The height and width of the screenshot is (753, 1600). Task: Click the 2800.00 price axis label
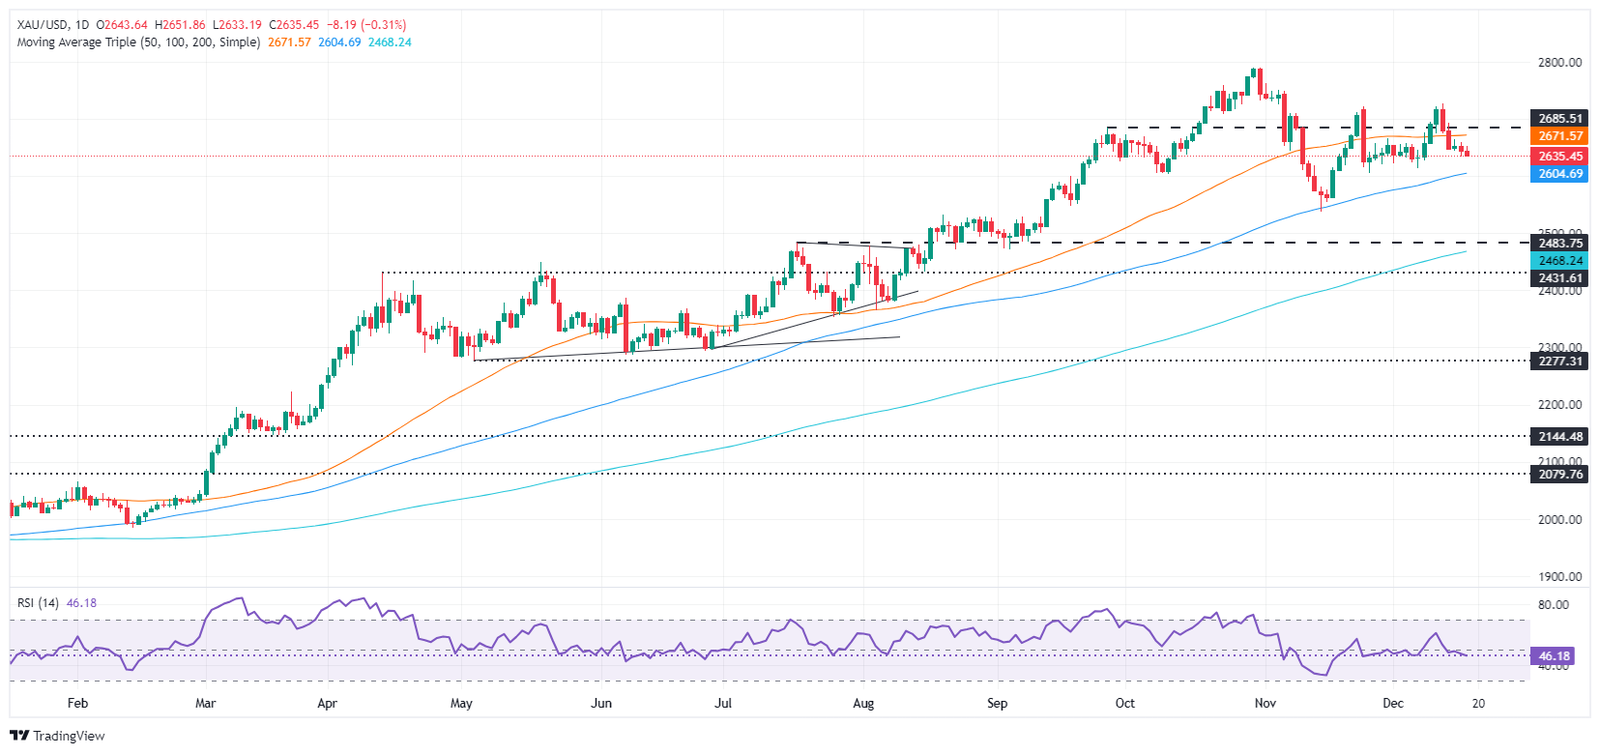(x=1560, y=62)
